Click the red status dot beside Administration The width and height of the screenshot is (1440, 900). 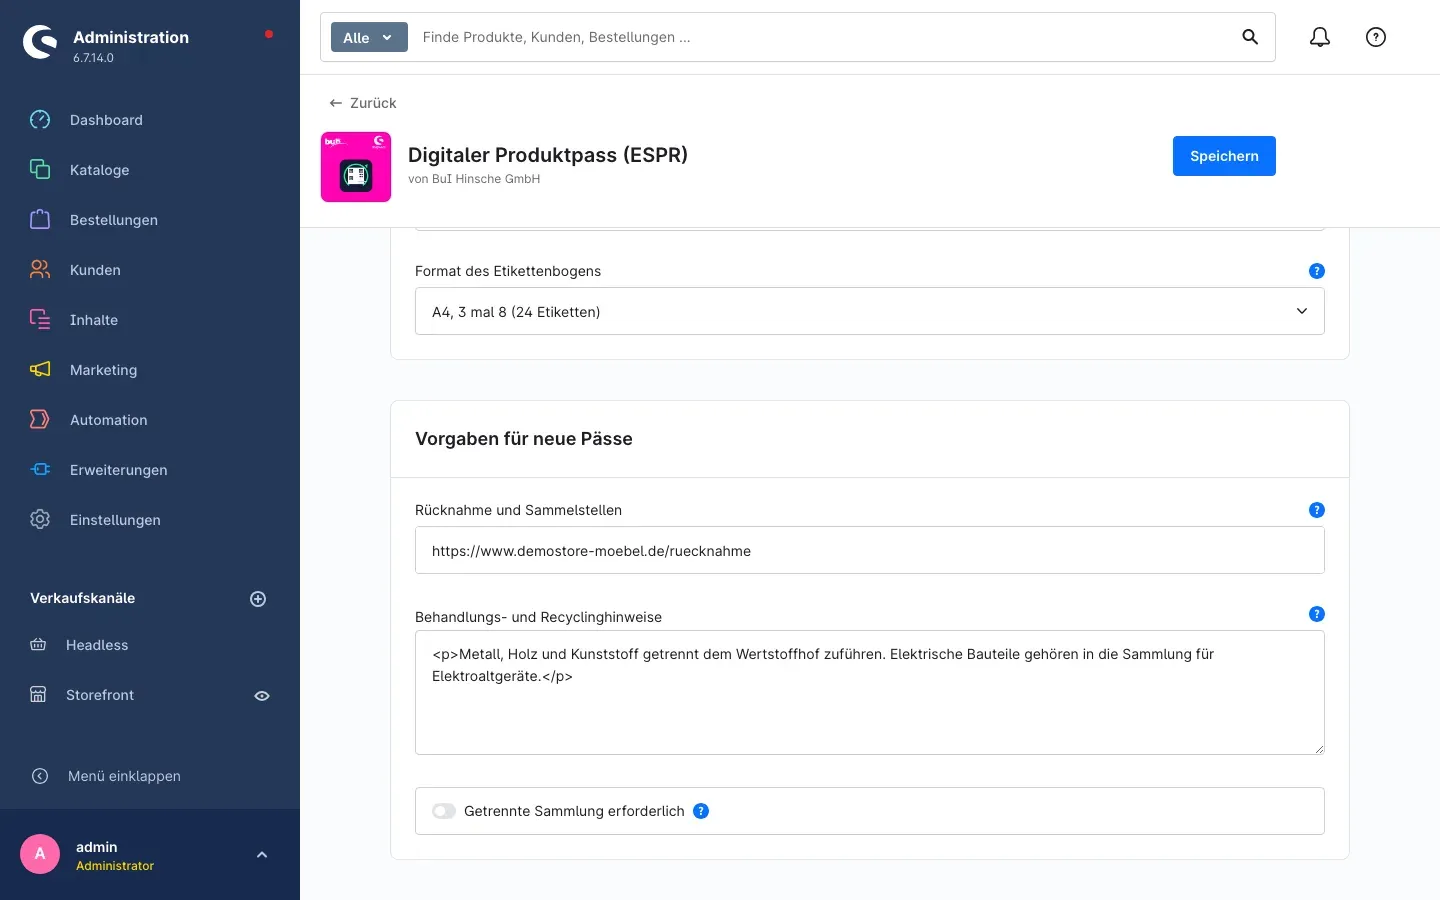(x=269, y=34)
